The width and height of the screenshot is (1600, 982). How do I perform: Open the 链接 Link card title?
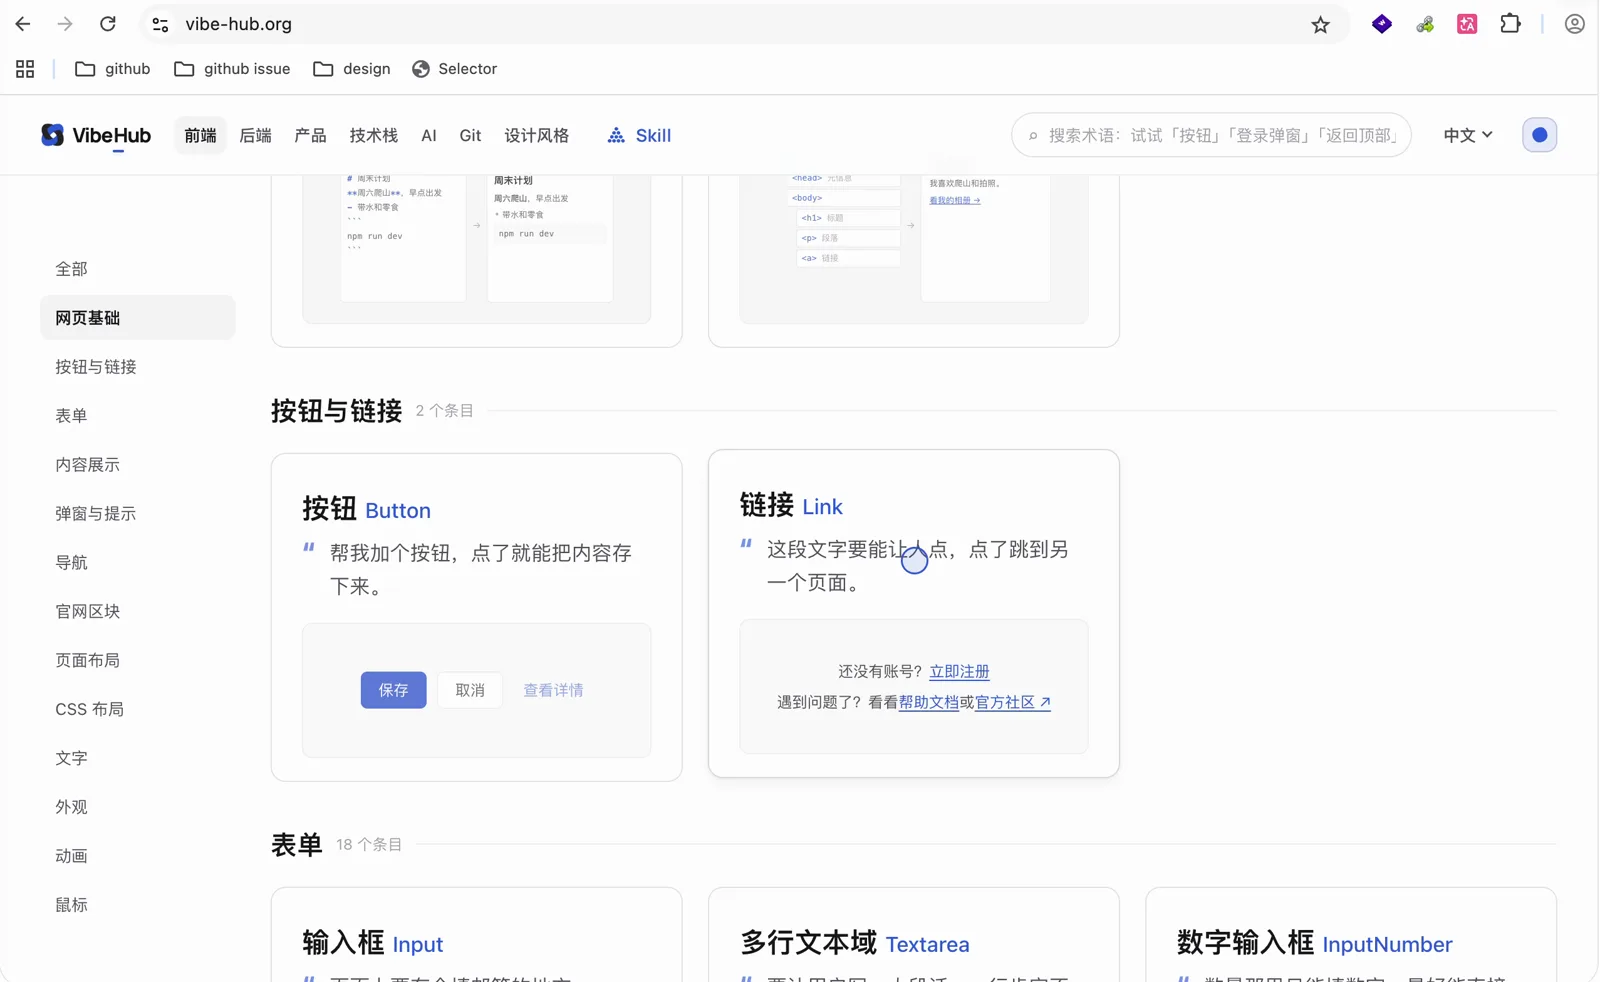[x=791, y=505]
